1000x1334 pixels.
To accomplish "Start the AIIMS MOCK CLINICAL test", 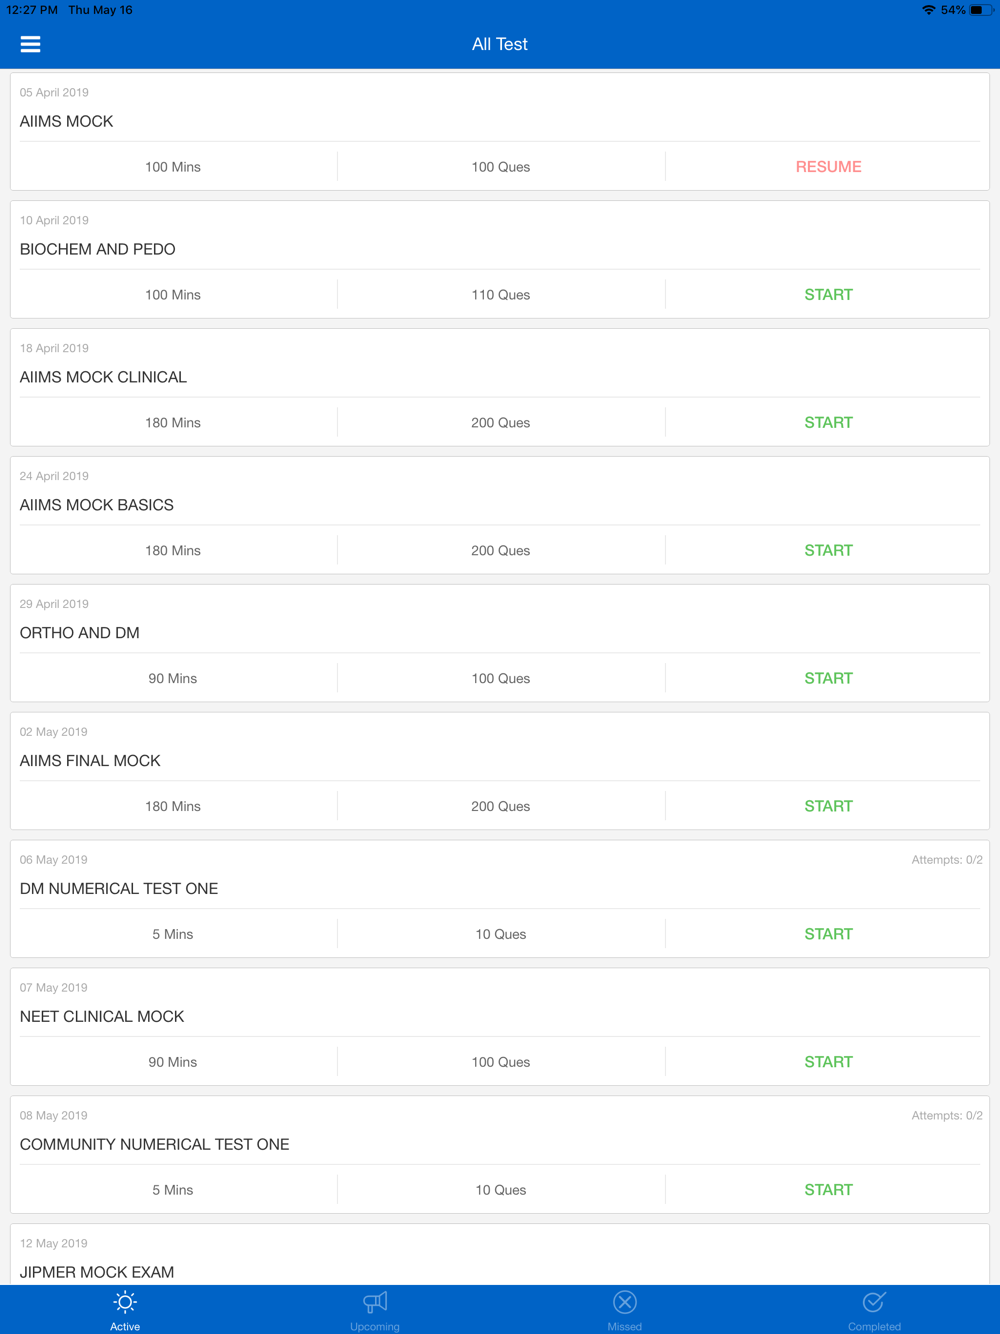I will [828, 423].
